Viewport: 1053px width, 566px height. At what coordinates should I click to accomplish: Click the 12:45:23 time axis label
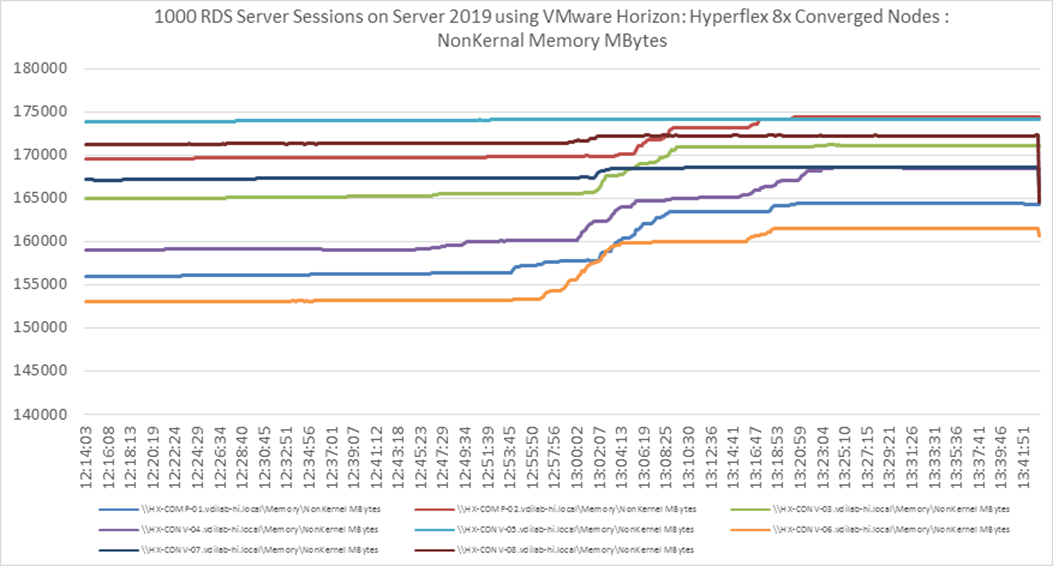(420, 457)
